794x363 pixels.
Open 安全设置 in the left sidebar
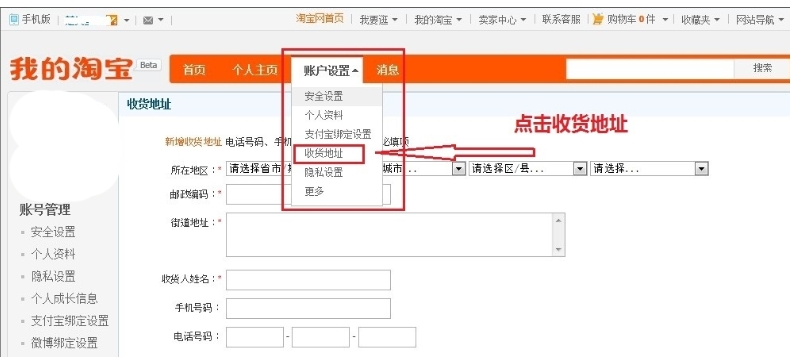click(x=53, y=232)
